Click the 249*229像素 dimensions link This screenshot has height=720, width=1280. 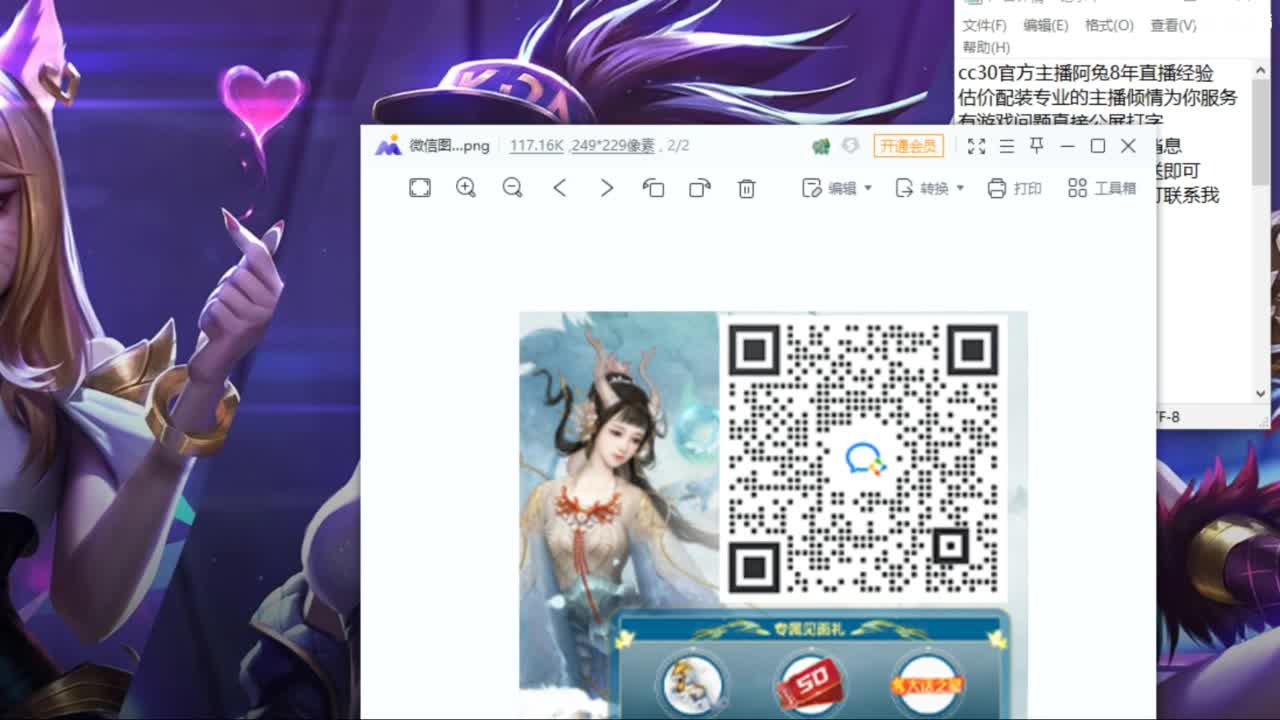pyautogui.click(x=613, y=146)
